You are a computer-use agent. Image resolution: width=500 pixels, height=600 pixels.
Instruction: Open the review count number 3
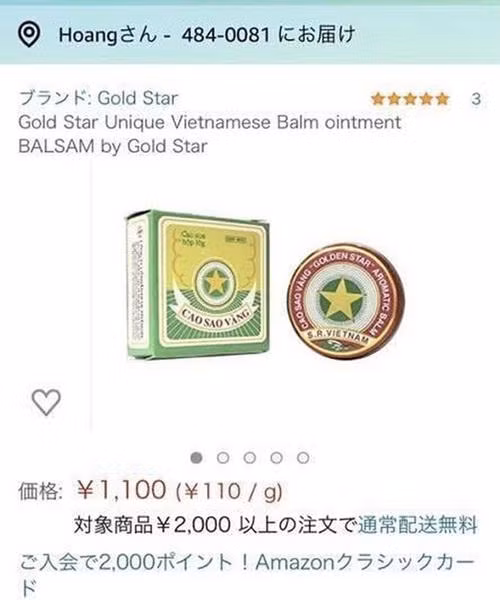(x=476, y=99)
